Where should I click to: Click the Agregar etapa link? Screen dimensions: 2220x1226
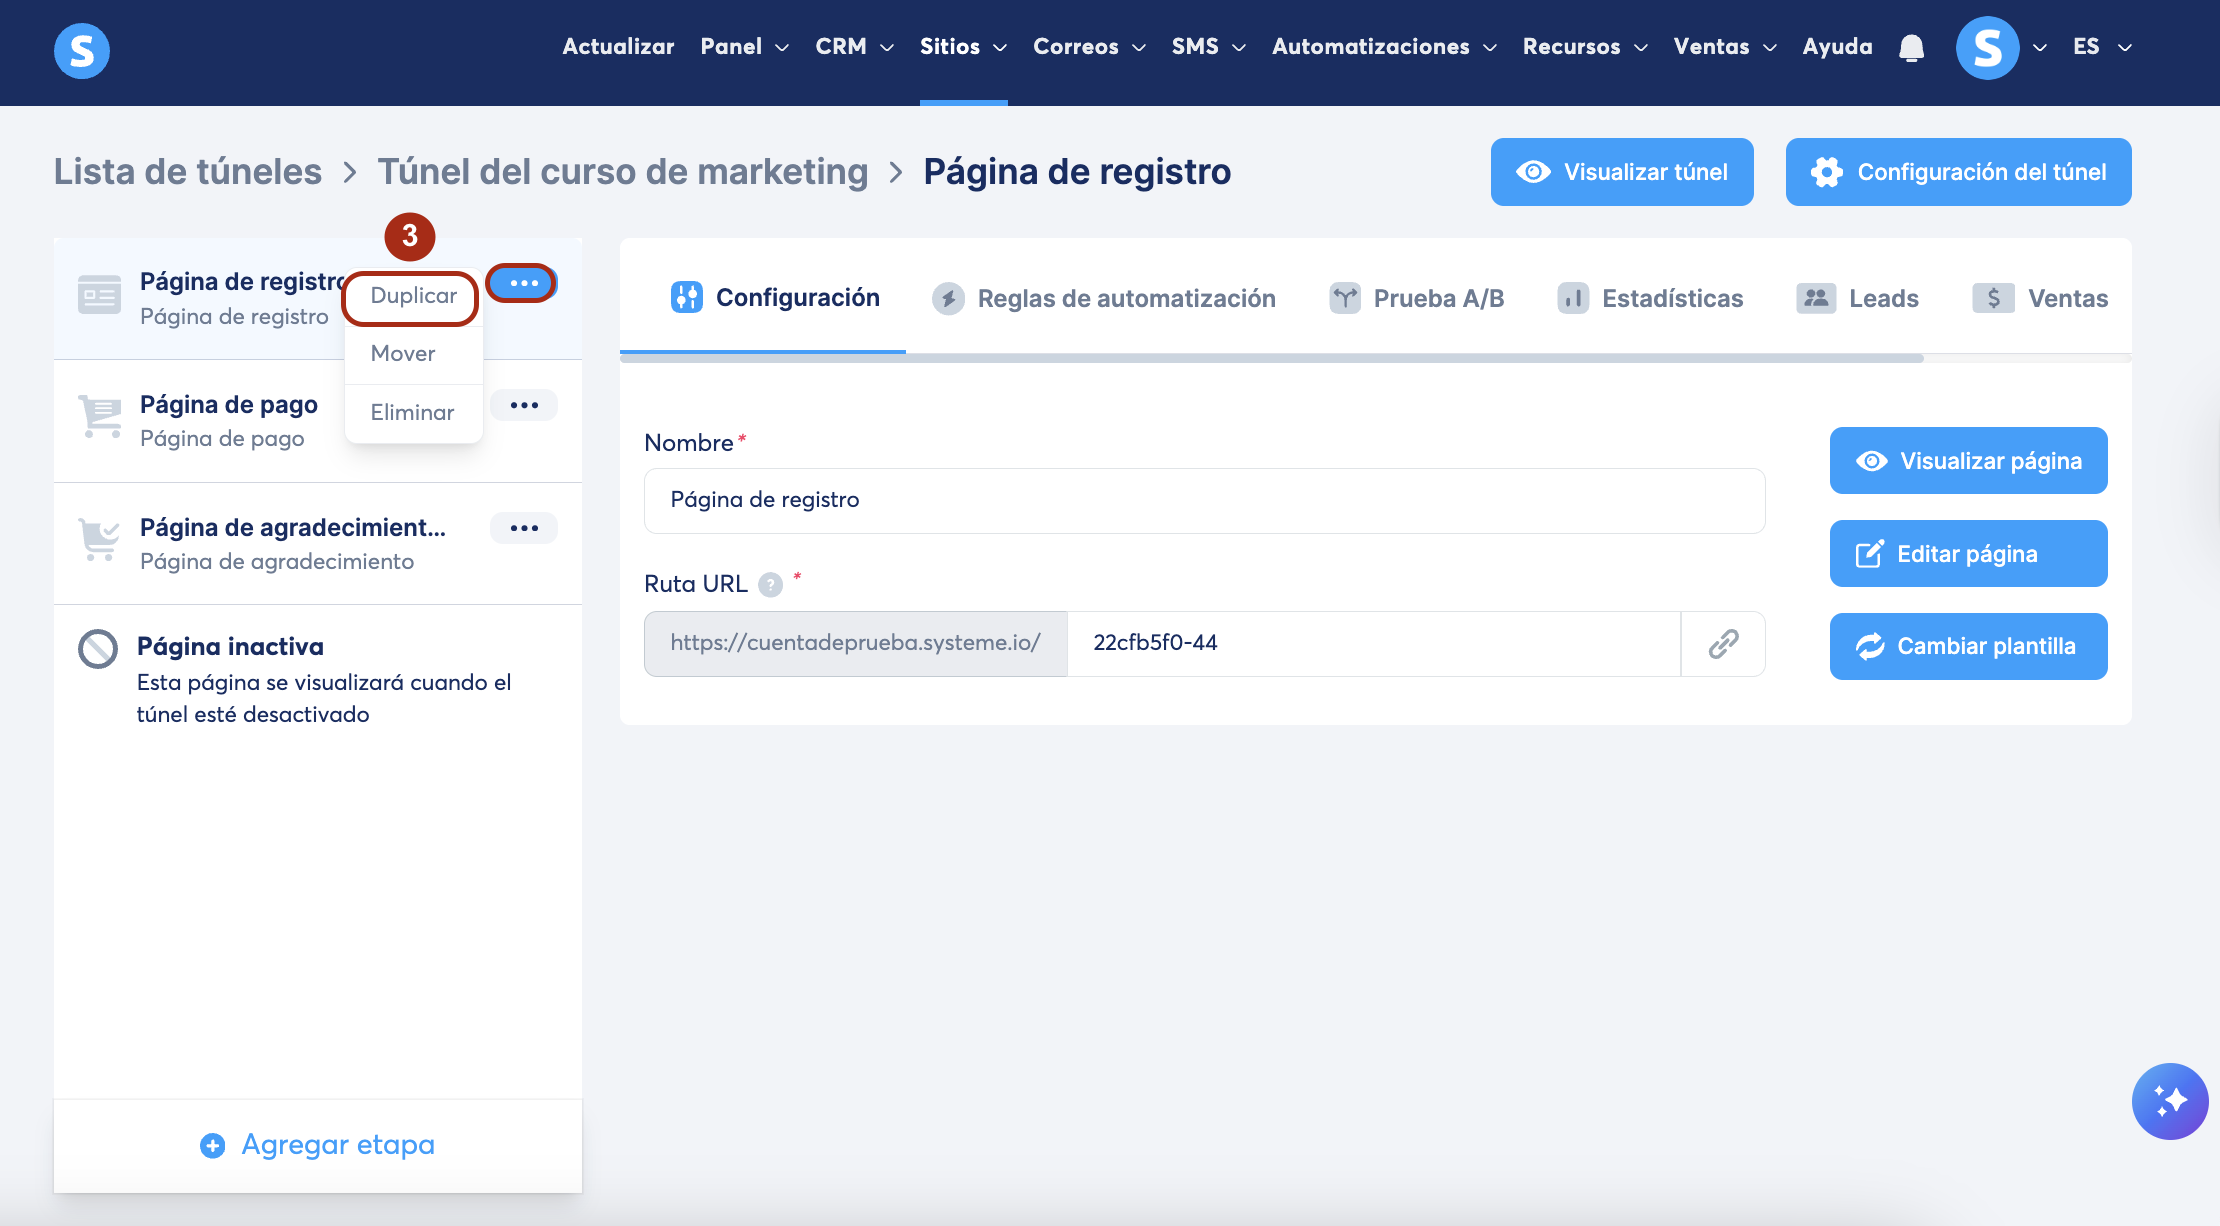pos(318,1145)
